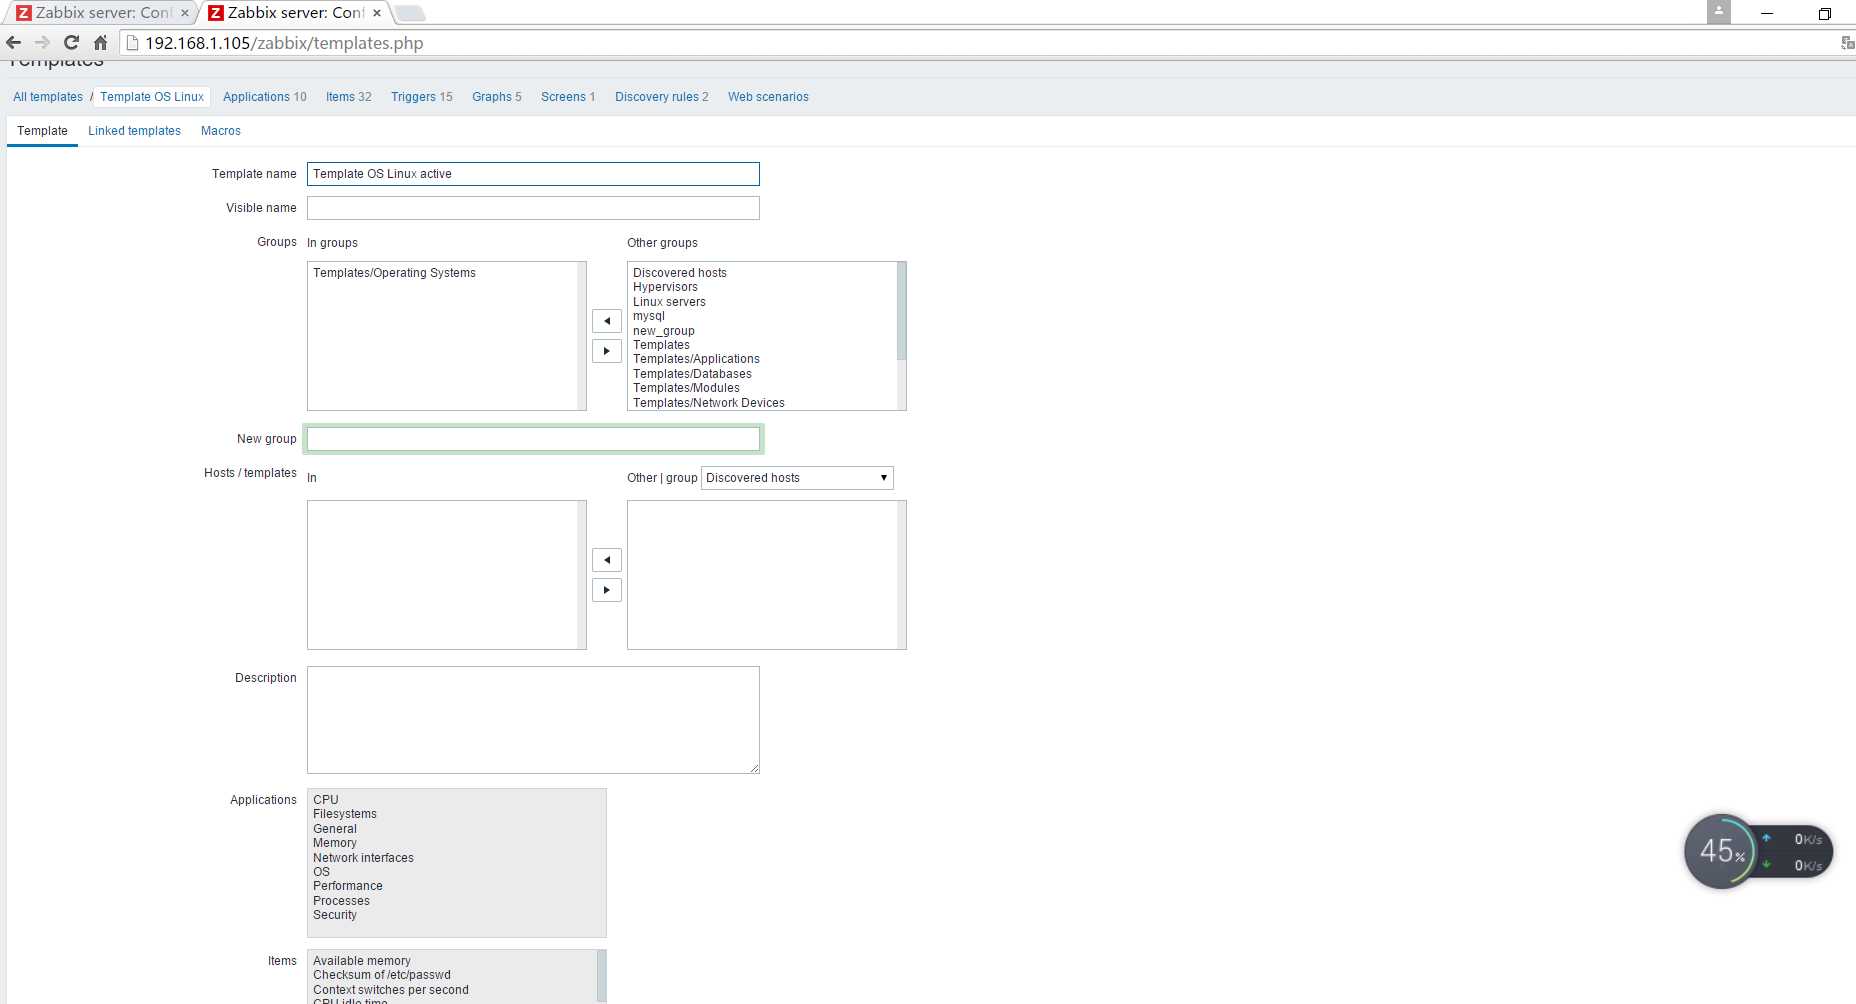Viewport: 1856px width, 1004px height.
Task: Click Performance in Applications list
Action: click(347, 886)
